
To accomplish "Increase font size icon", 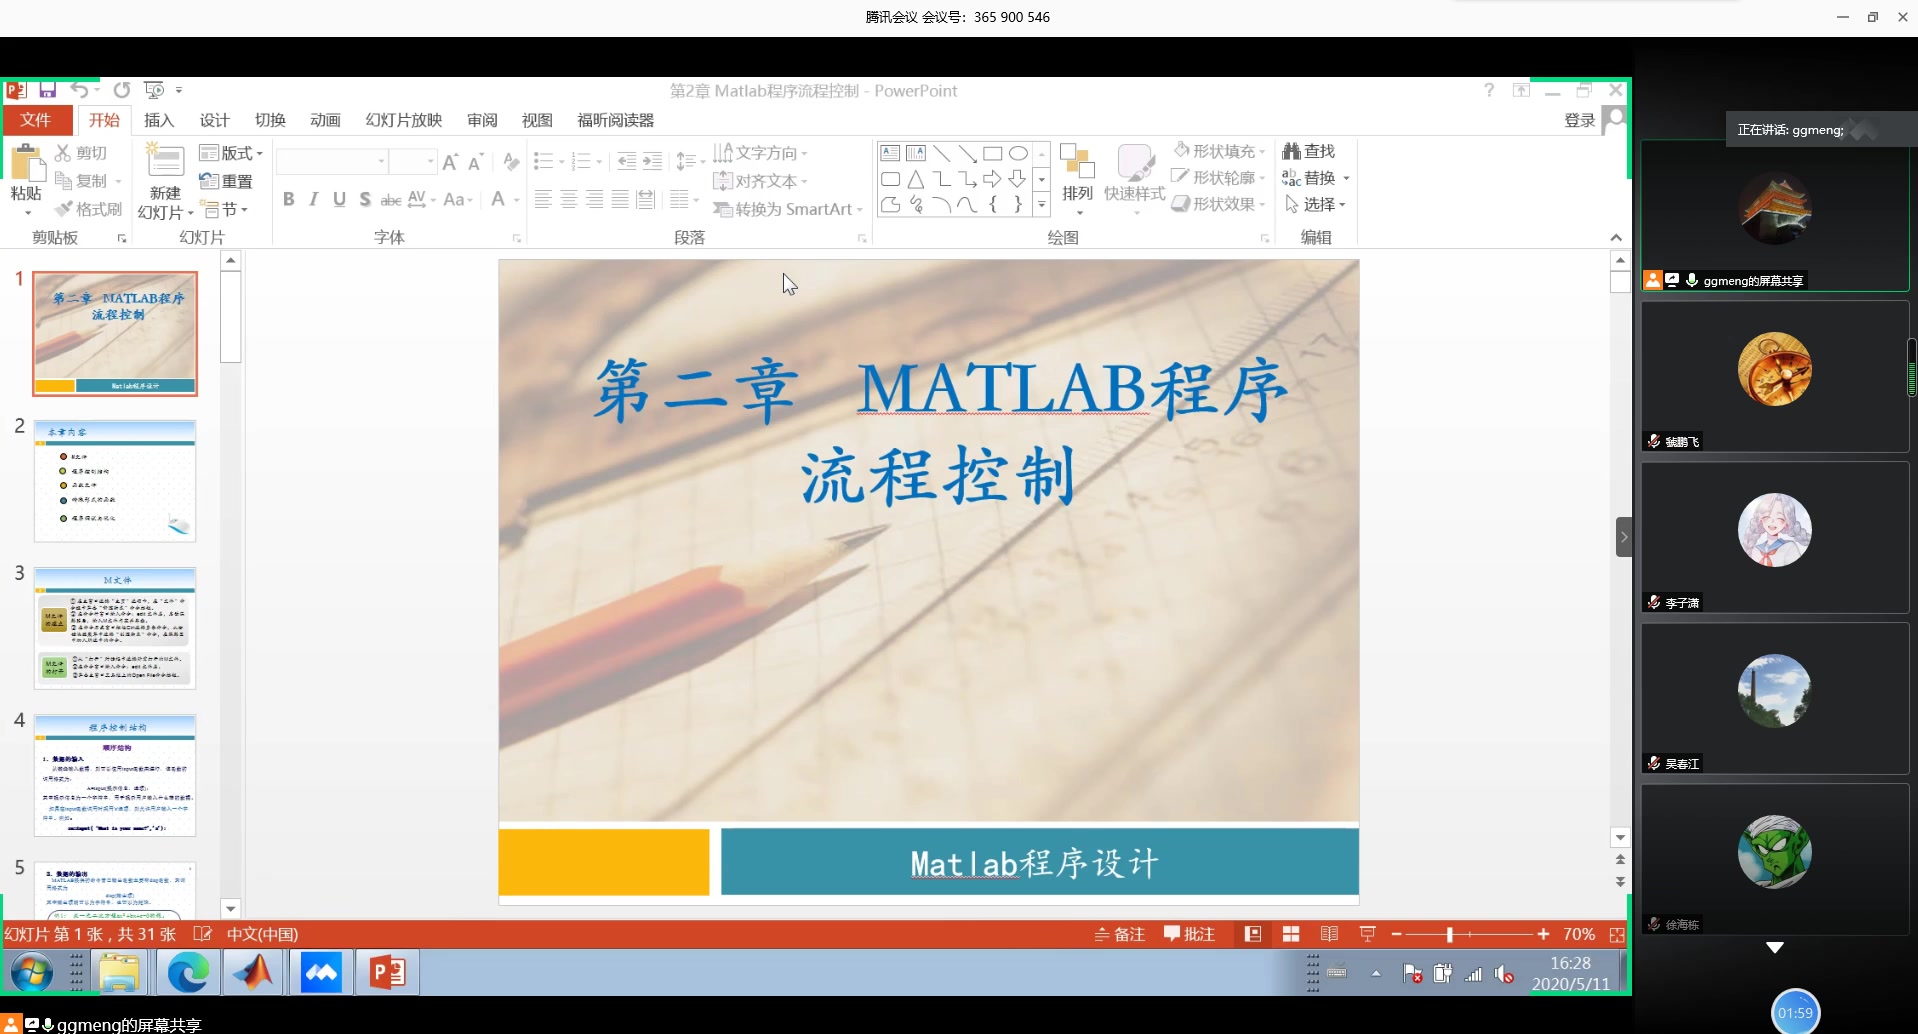I will click(x=451, y=162).
